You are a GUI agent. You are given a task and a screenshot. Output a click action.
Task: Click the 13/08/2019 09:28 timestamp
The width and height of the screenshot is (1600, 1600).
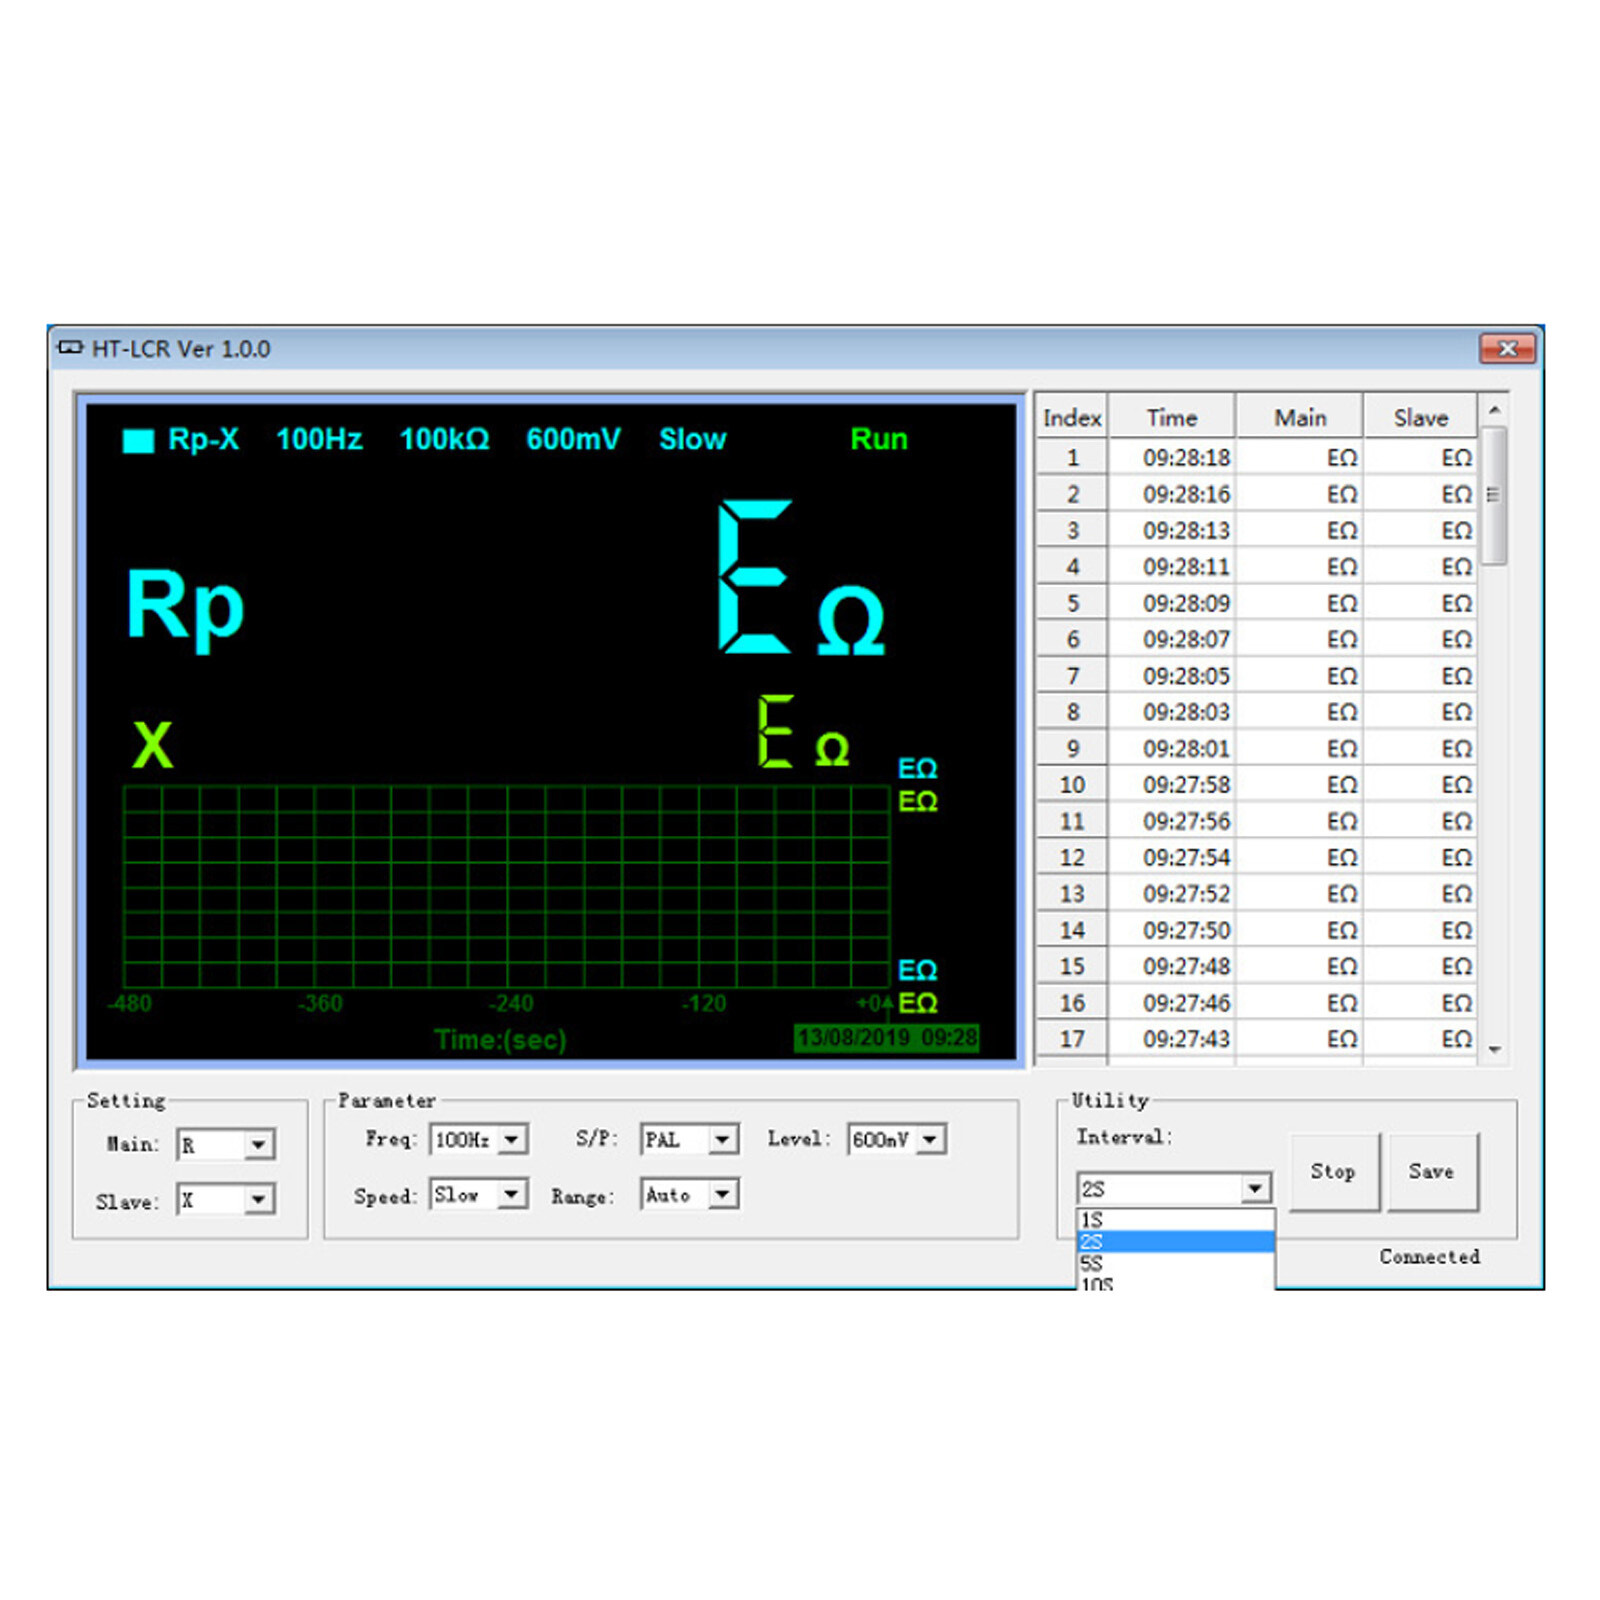point(887,1037)
